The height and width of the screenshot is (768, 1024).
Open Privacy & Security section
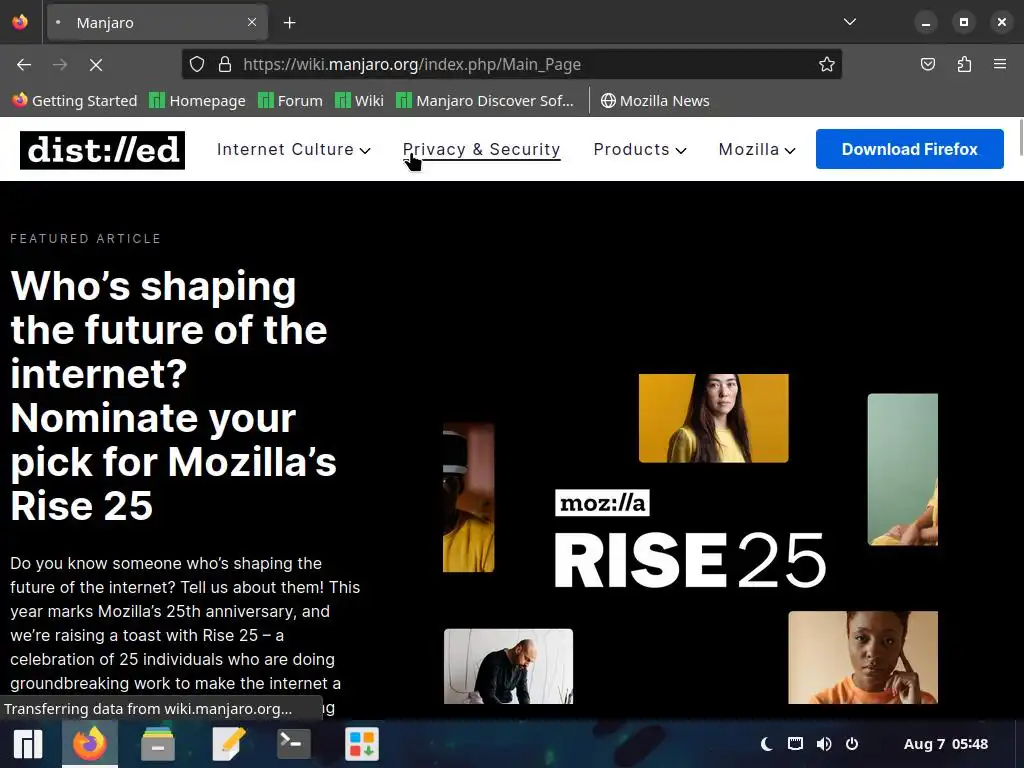coord(481,150)
